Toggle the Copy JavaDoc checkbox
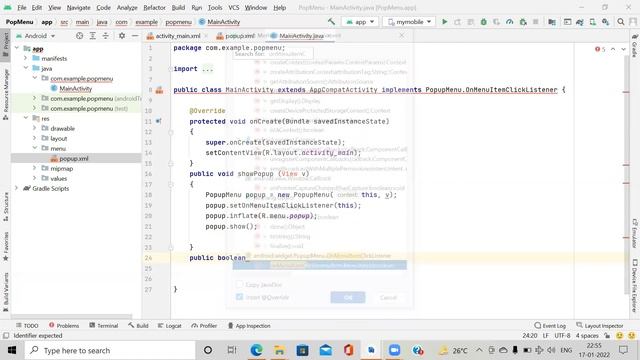Viewport: 640px width, 360px height. [x=240, y=284]
